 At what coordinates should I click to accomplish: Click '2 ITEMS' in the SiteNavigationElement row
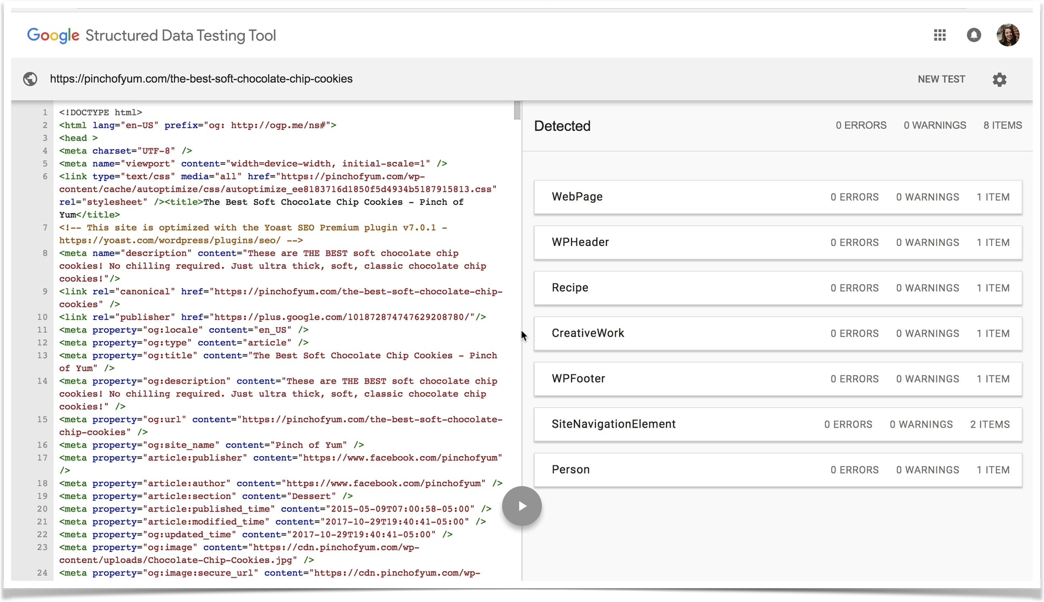coord(989,424)
